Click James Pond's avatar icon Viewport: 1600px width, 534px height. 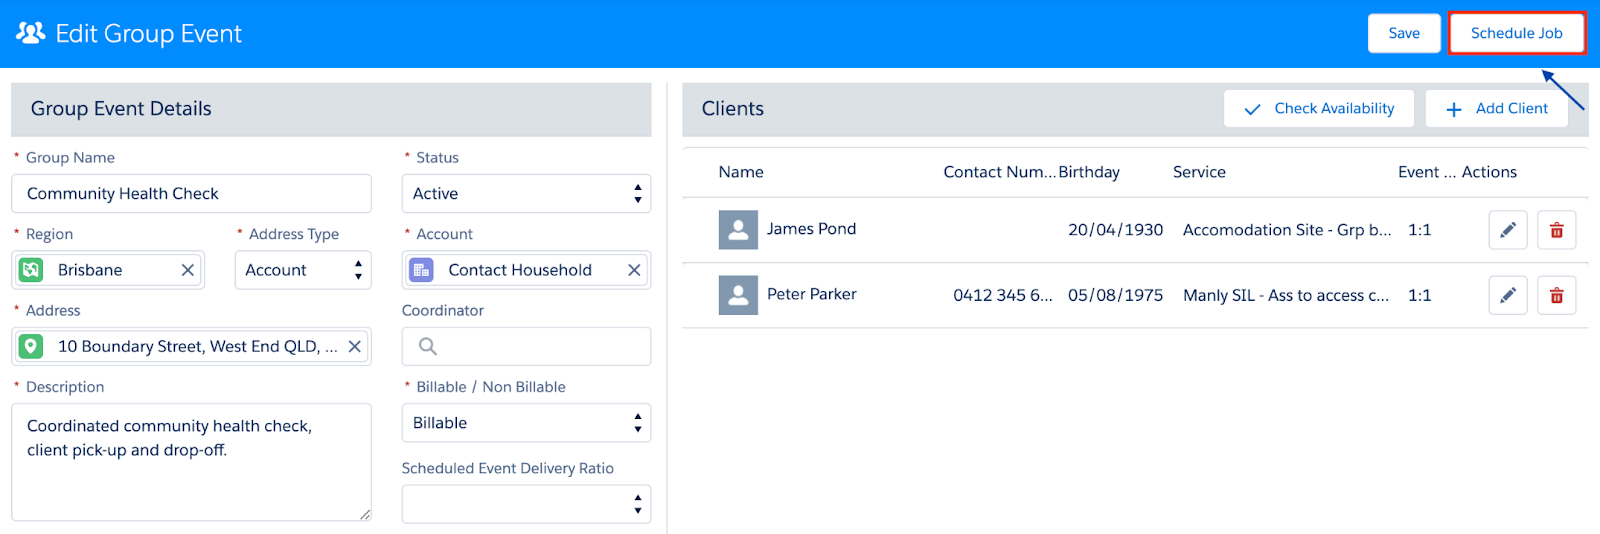point(738,229)
